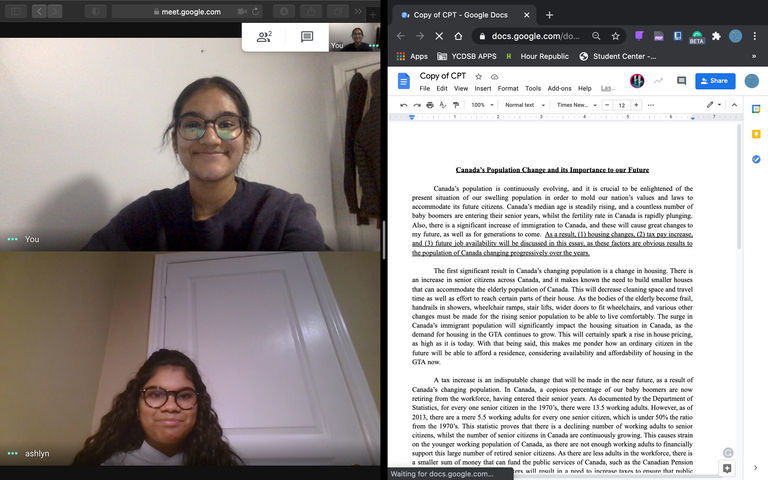The height and width of the screenshot is (480, 768).
Task: Click the Safari sidebar toggle button
Action: point(15,11)
